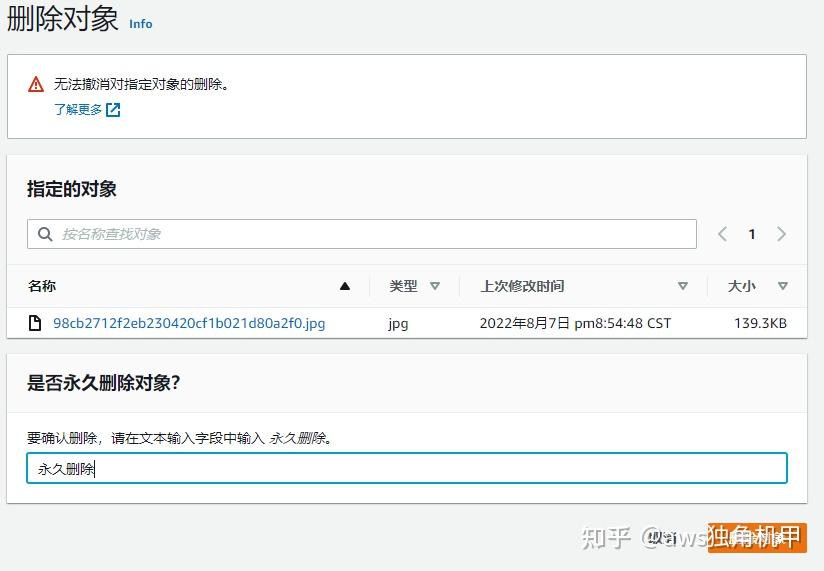Click the 无法撤消对指定对象的删除 warning text
The width and height of the screenshot is (824, 571).
point(141,84)
